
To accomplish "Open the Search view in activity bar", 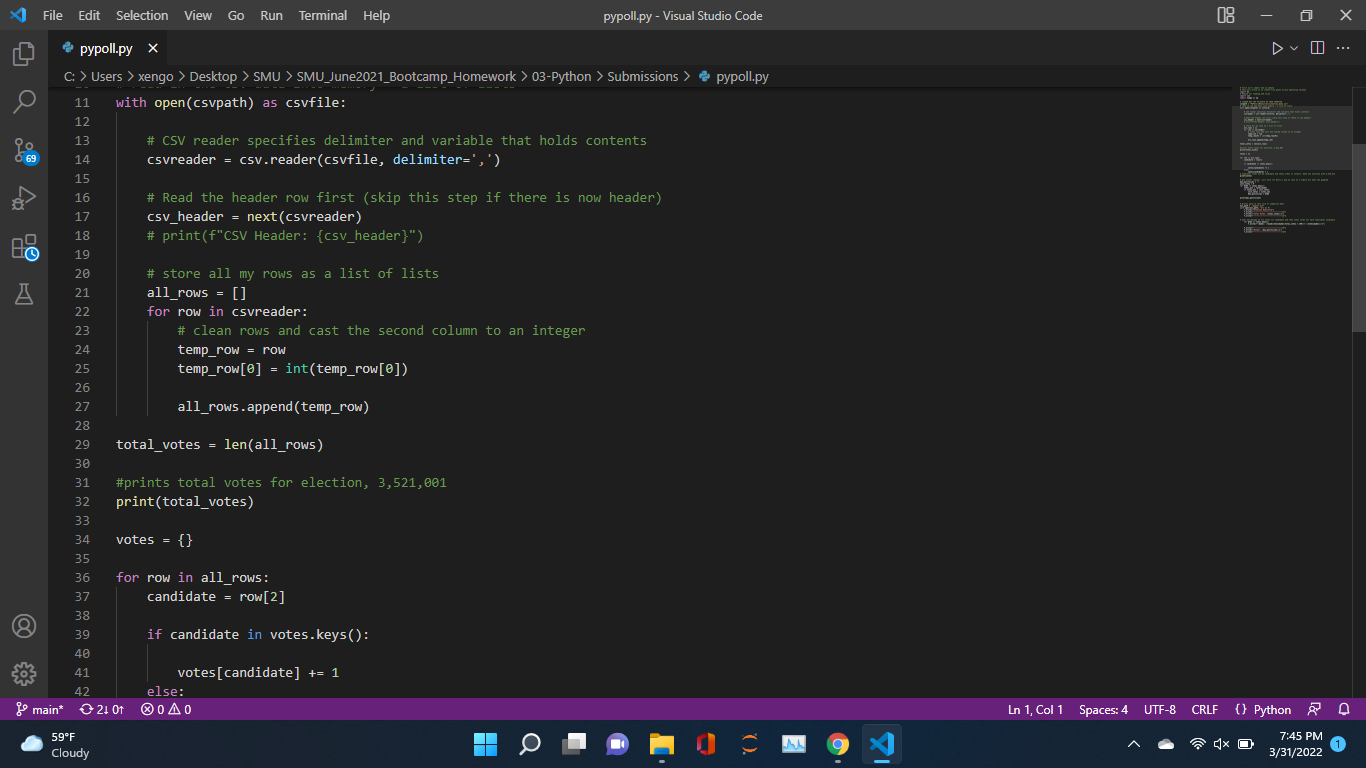I will point(24,102).
